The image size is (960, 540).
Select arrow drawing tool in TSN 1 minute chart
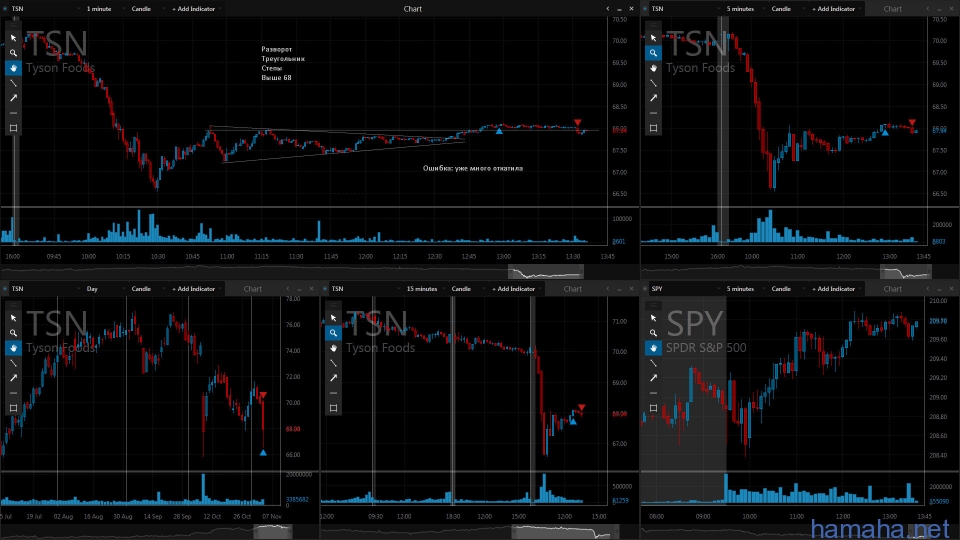(13, 98)
